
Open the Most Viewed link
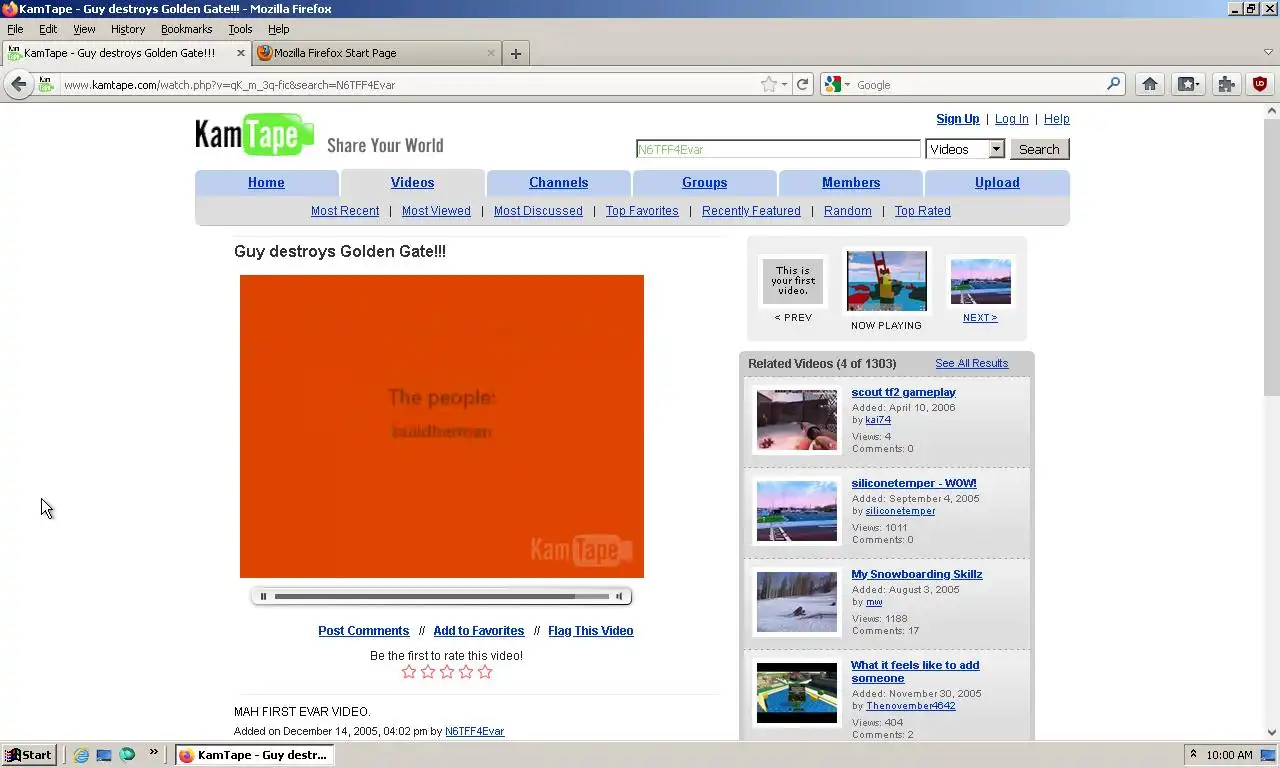click(x=436, y=211)
